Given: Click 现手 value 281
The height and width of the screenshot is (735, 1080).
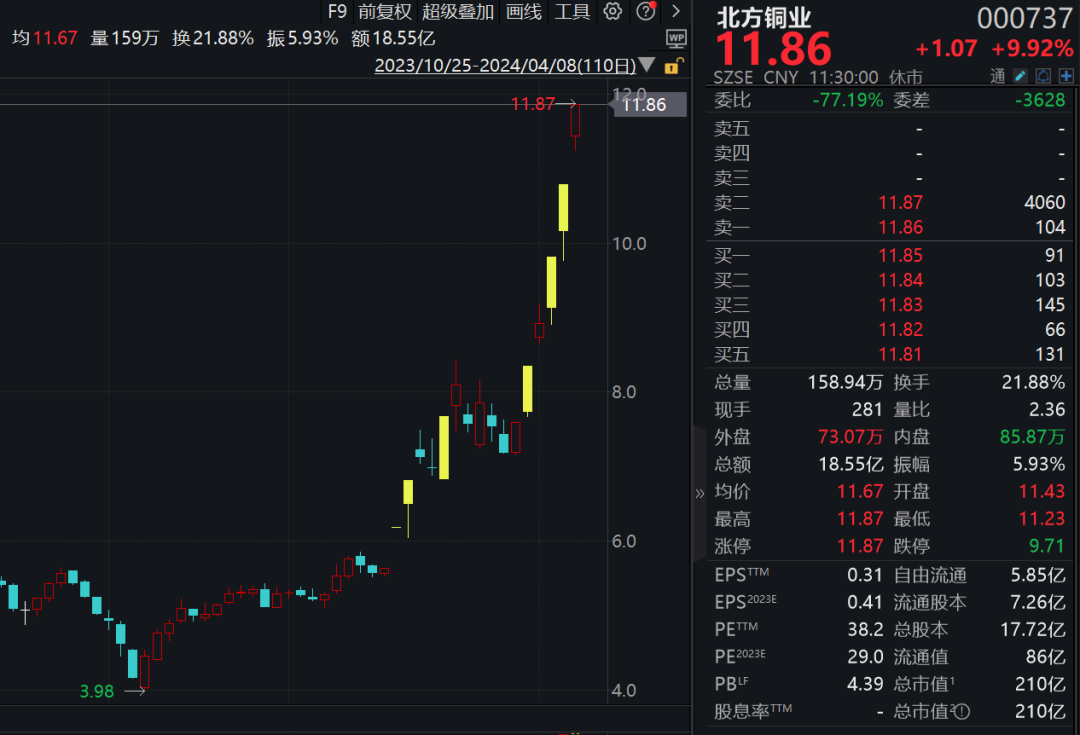Looking at the screenshot, I should coord(867,410).
